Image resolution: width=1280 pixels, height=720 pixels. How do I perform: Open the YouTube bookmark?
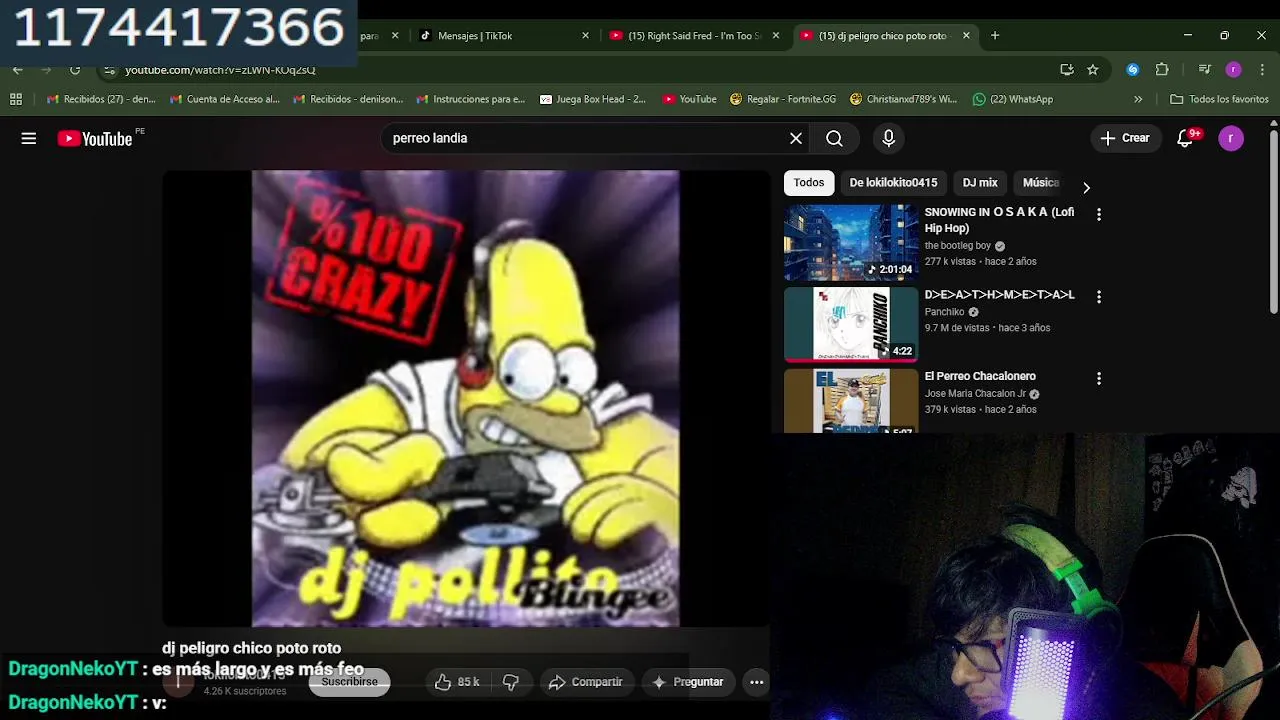tap(689, 99)
